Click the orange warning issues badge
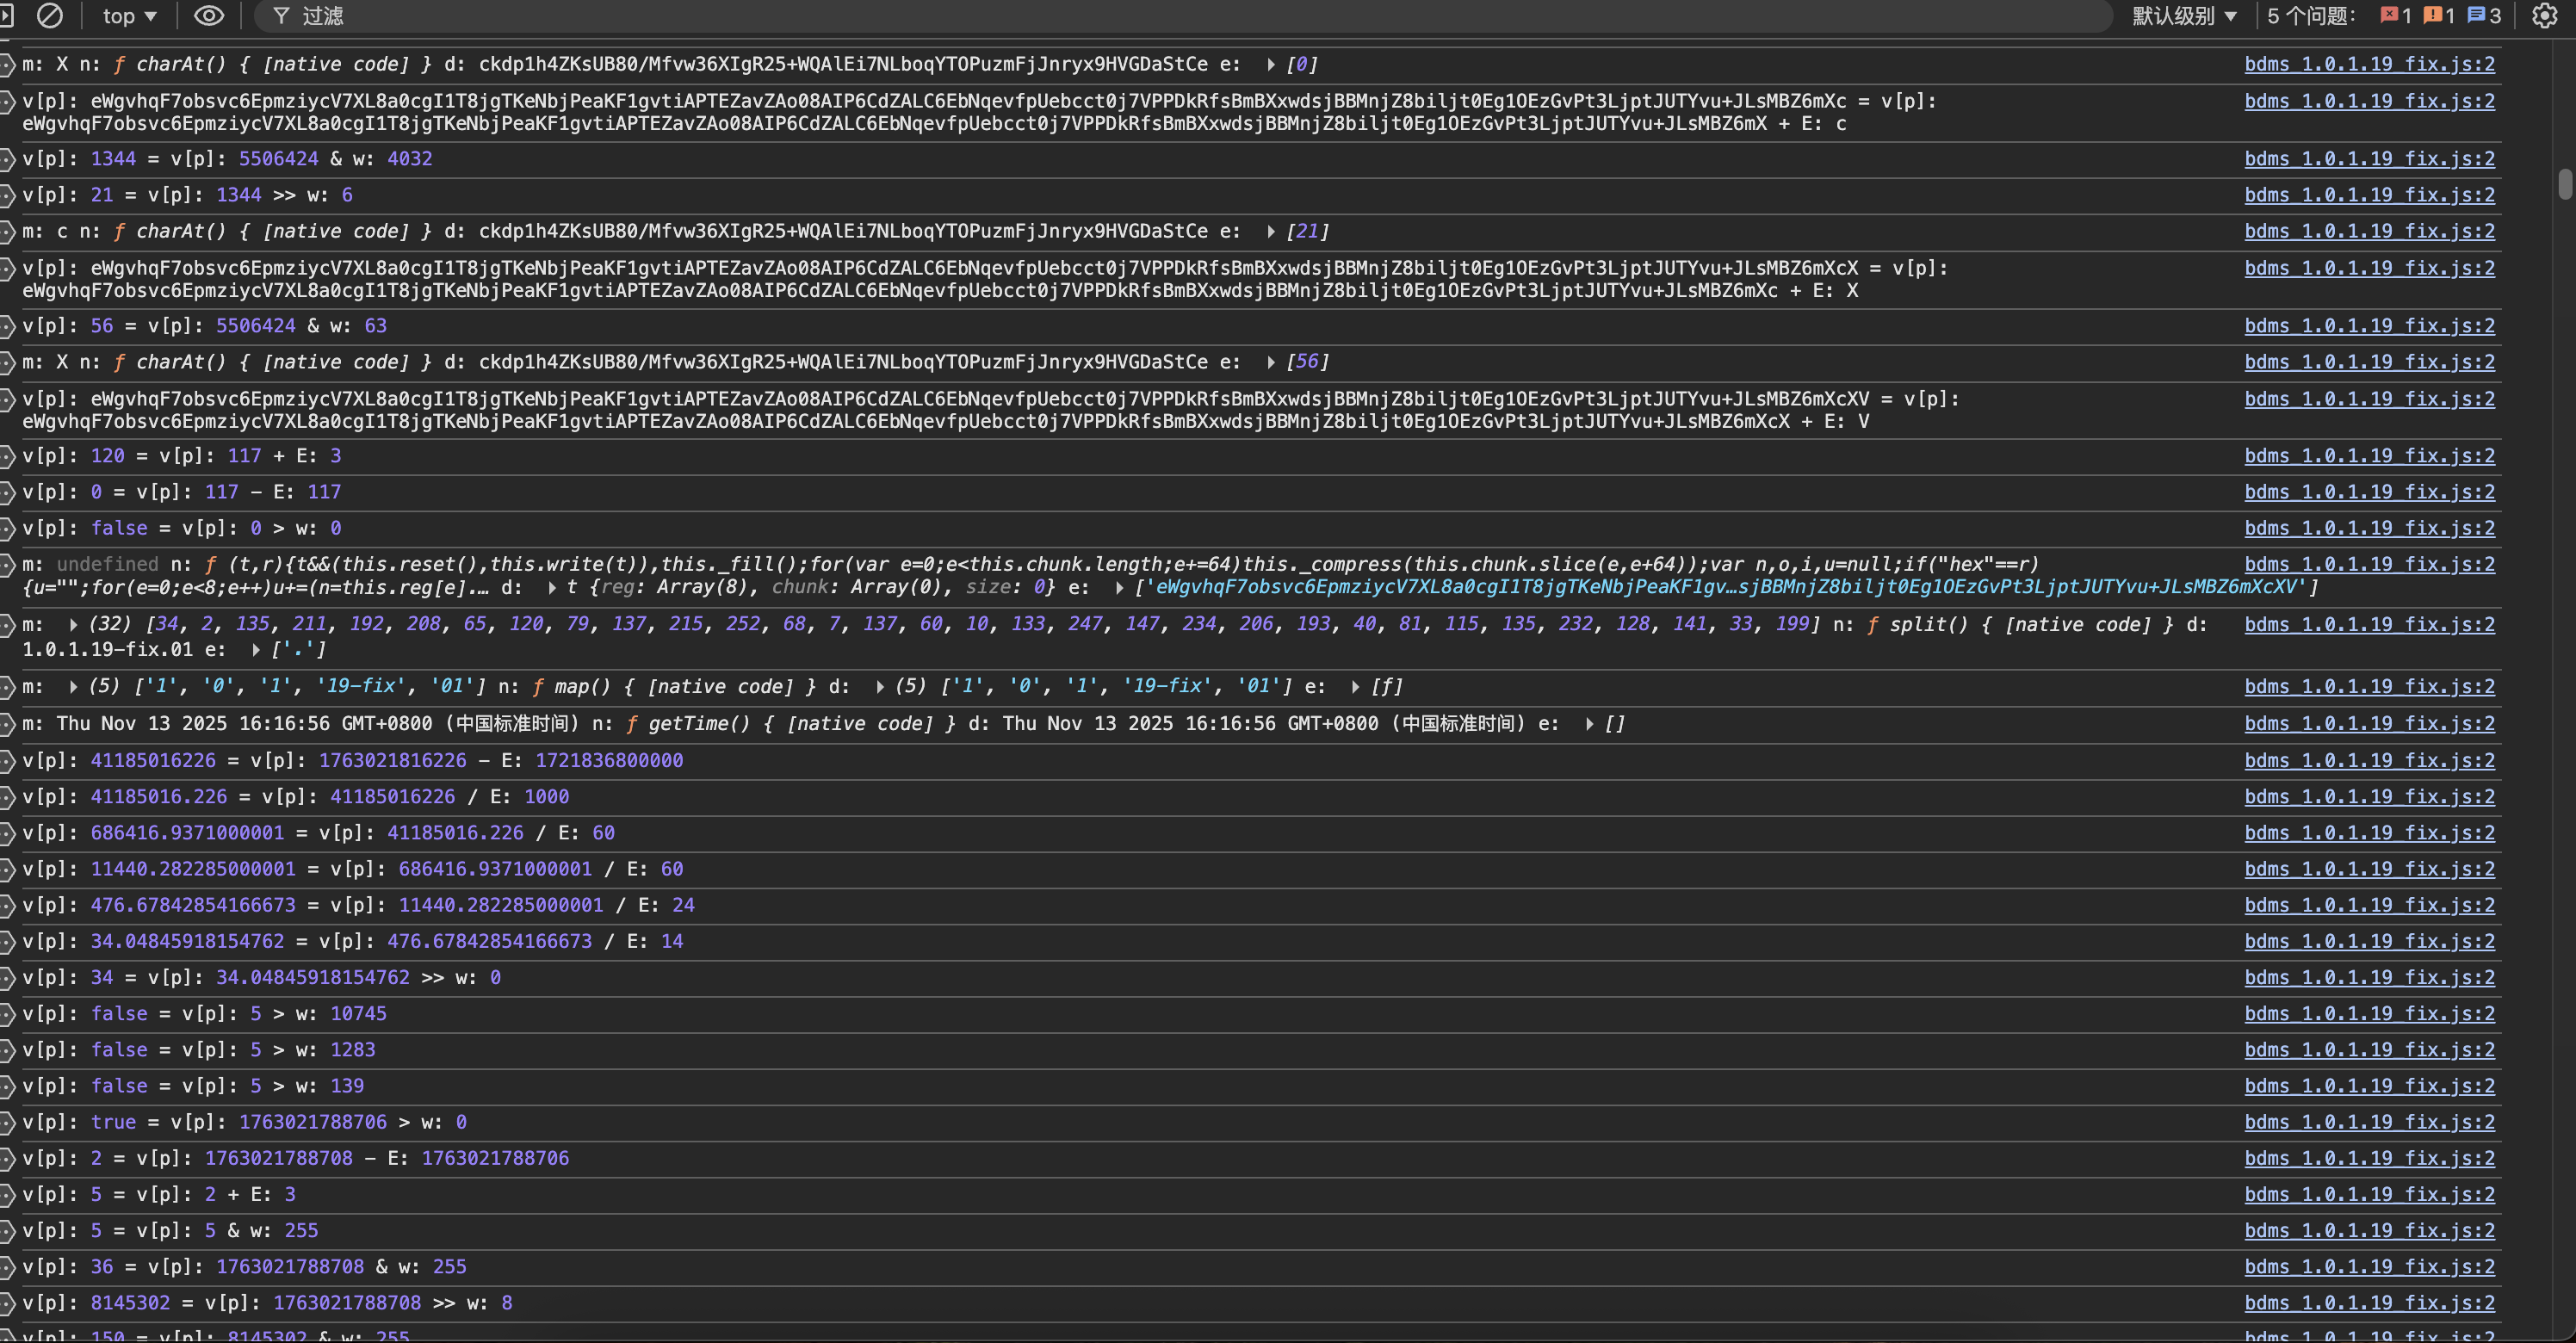This screenshot has height=1343, width=2576. (x=2439, y=16)
